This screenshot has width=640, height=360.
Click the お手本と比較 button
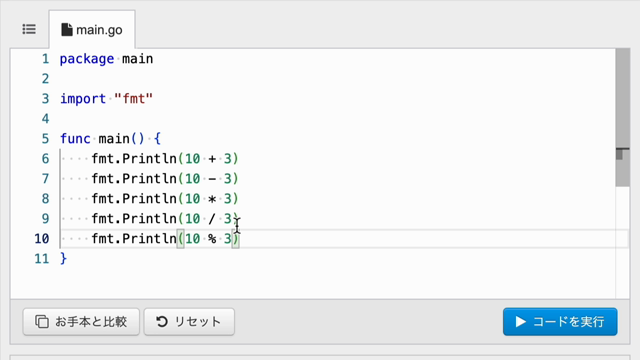point(81,322)
